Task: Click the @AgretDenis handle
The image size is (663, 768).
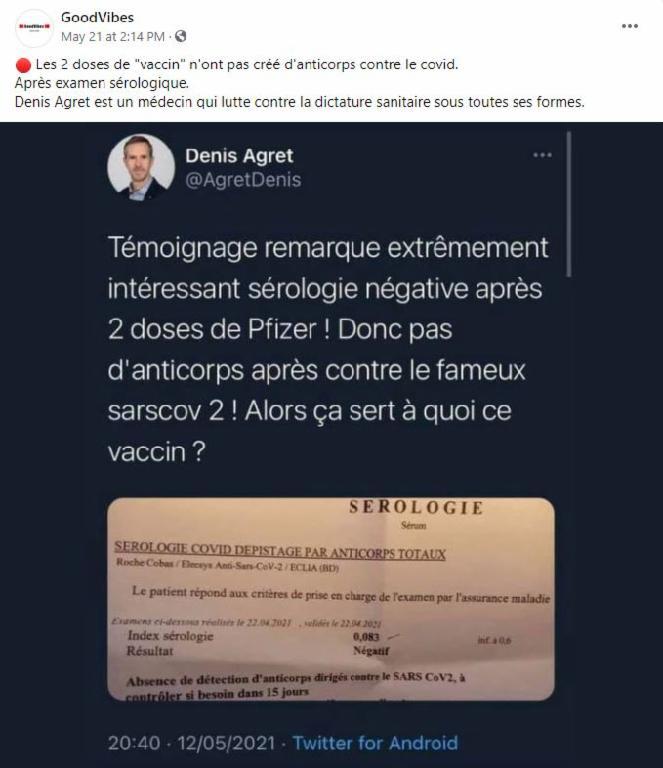Action: (x=243, y=180)
